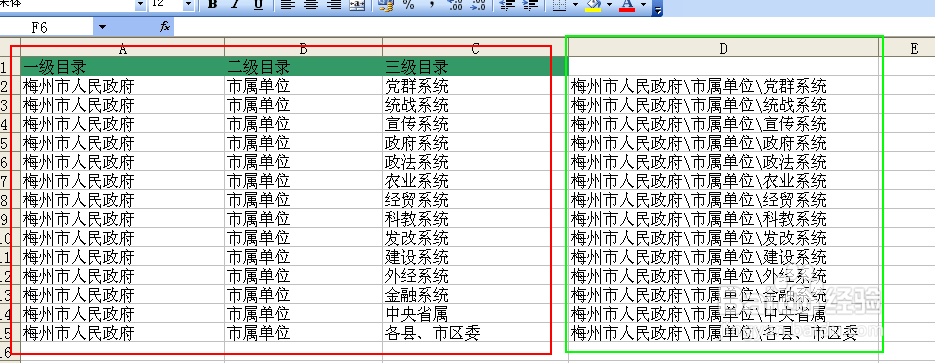The height and width of the screenshot is (363, 935).
Task: Open the font size dropdown
Action: (188, 4)
